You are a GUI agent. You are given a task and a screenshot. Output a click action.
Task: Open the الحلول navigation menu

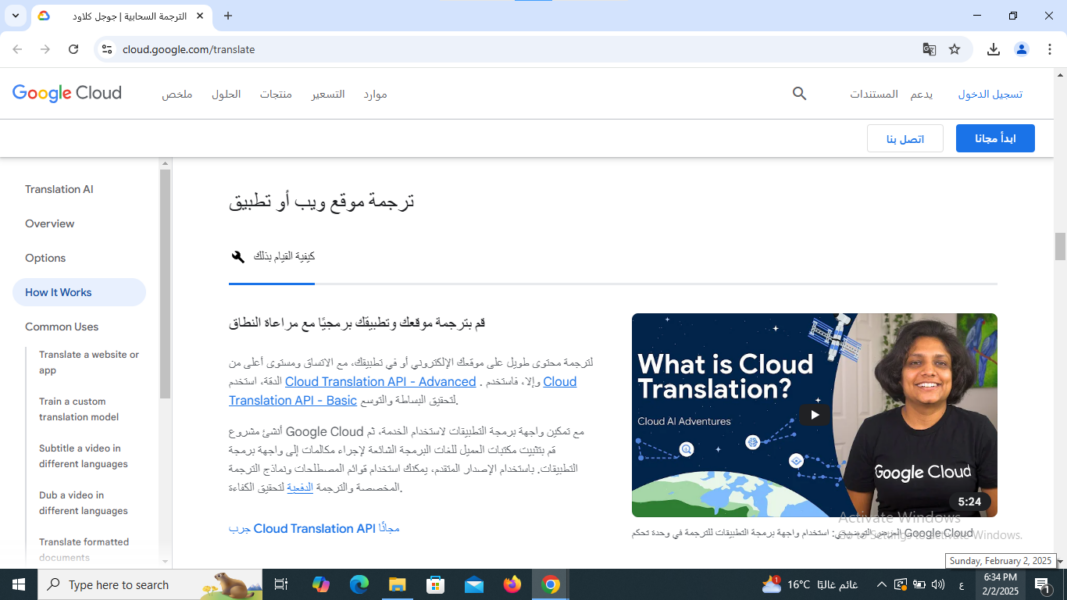click(x=226, y=95)
